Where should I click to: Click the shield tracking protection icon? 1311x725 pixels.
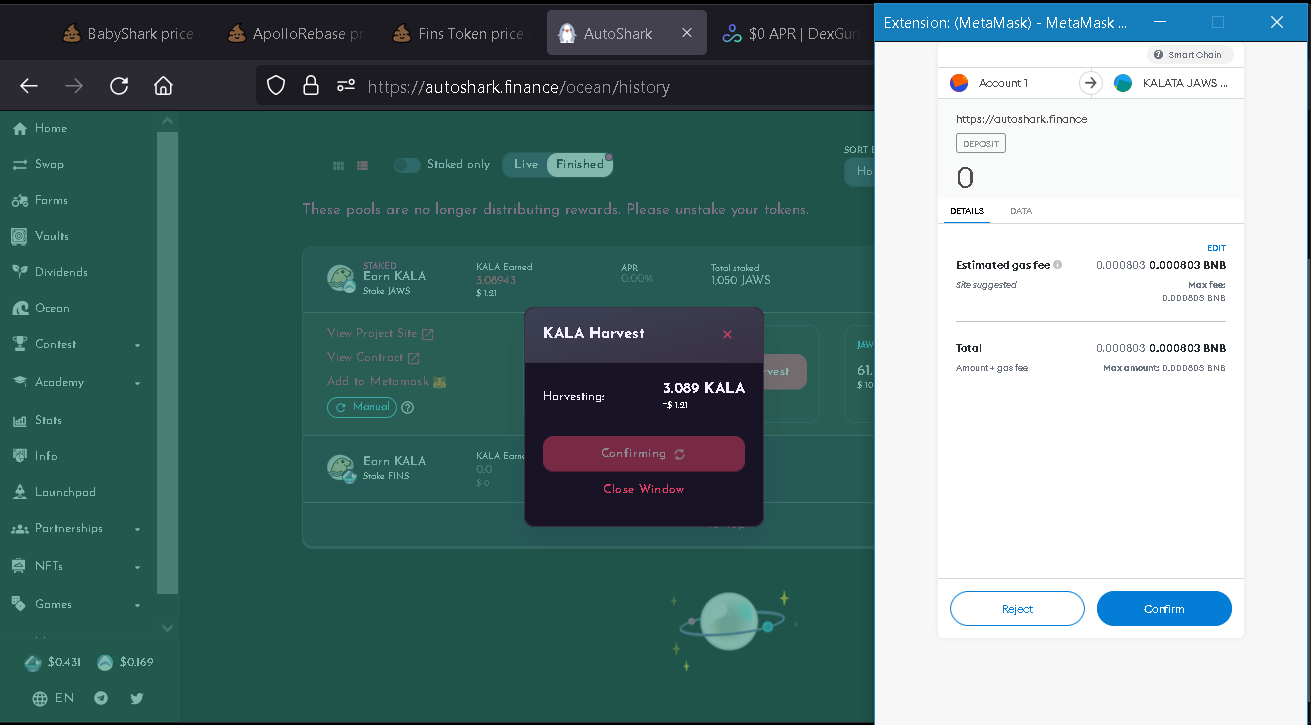277,86
